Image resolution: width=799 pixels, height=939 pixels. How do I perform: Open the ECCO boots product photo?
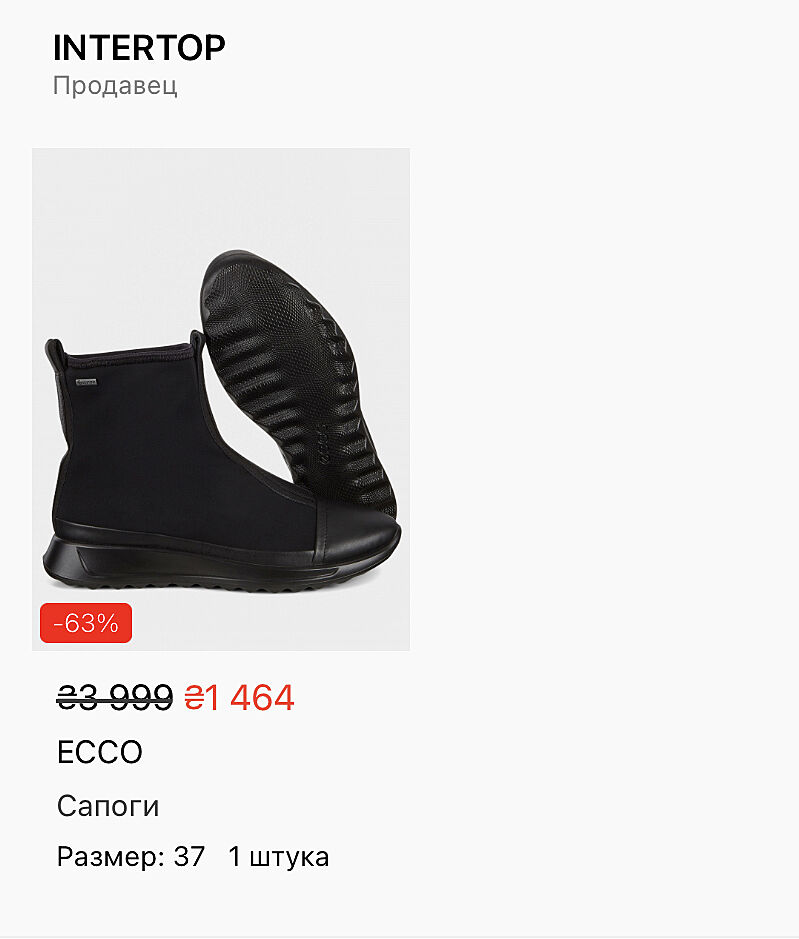221,399
